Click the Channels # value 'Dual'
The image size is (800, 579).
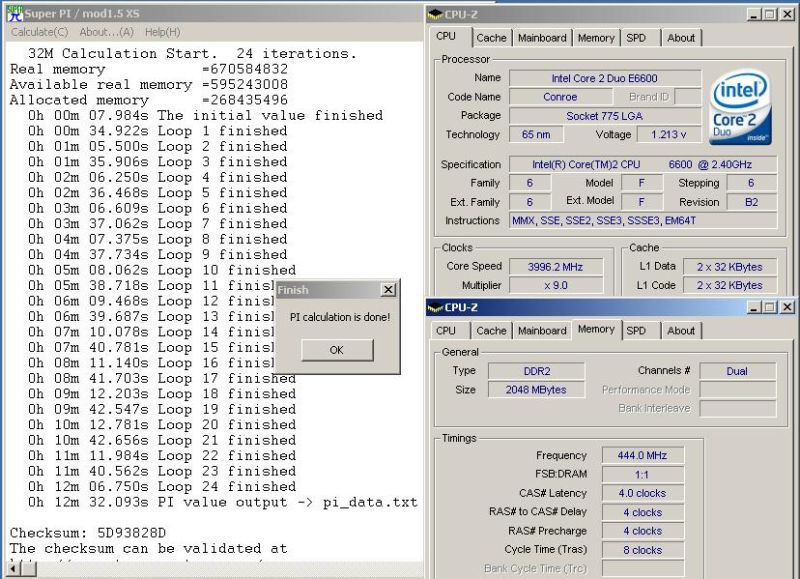pos(737,371)
